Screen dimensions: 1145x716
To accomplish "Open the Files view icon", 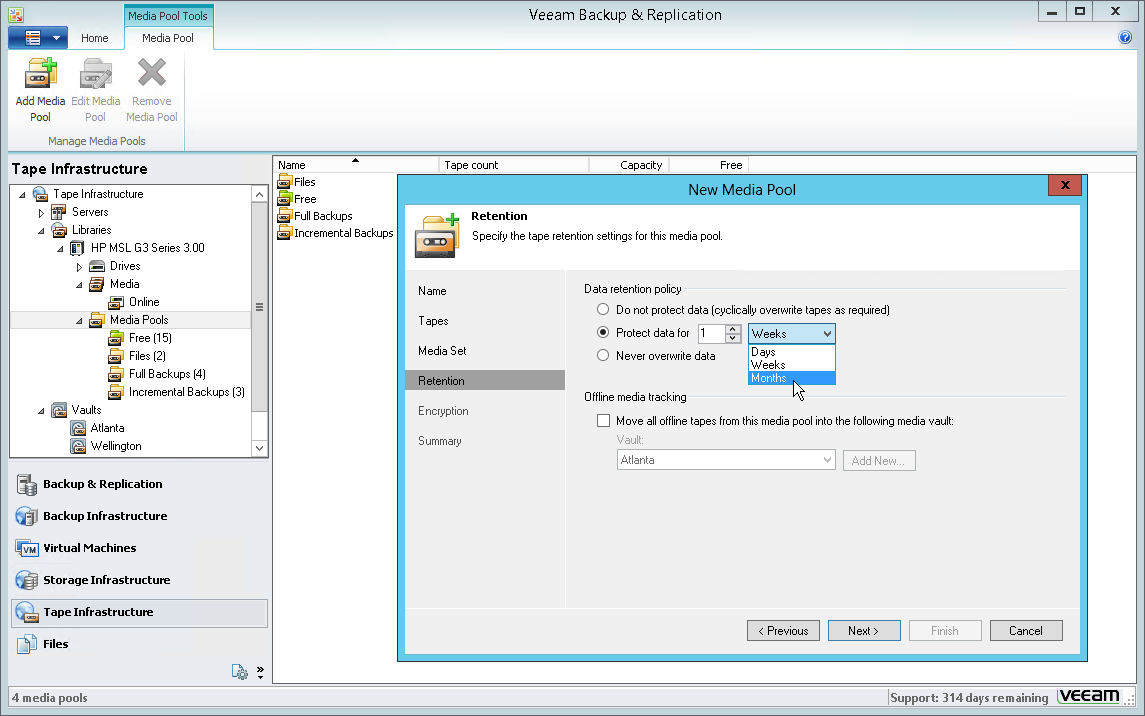I will [x=26, y=644].
